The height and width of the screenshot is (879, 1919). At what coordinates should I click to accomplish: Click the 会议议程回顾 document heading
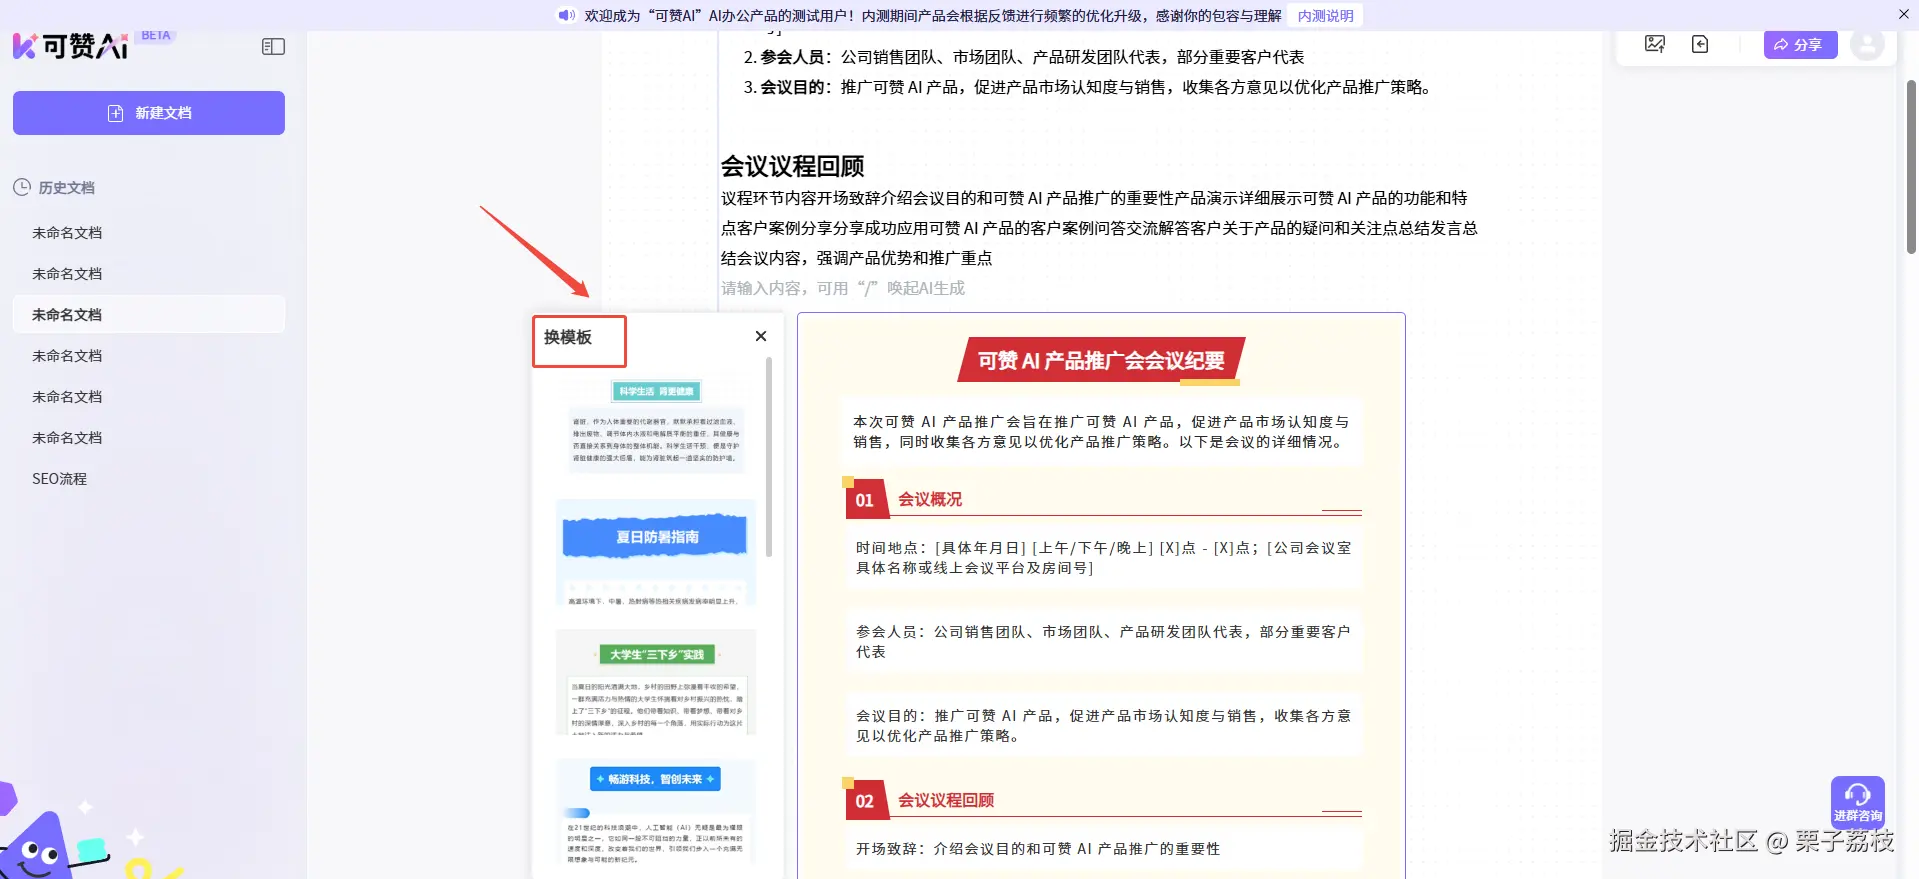click(793, 166)
